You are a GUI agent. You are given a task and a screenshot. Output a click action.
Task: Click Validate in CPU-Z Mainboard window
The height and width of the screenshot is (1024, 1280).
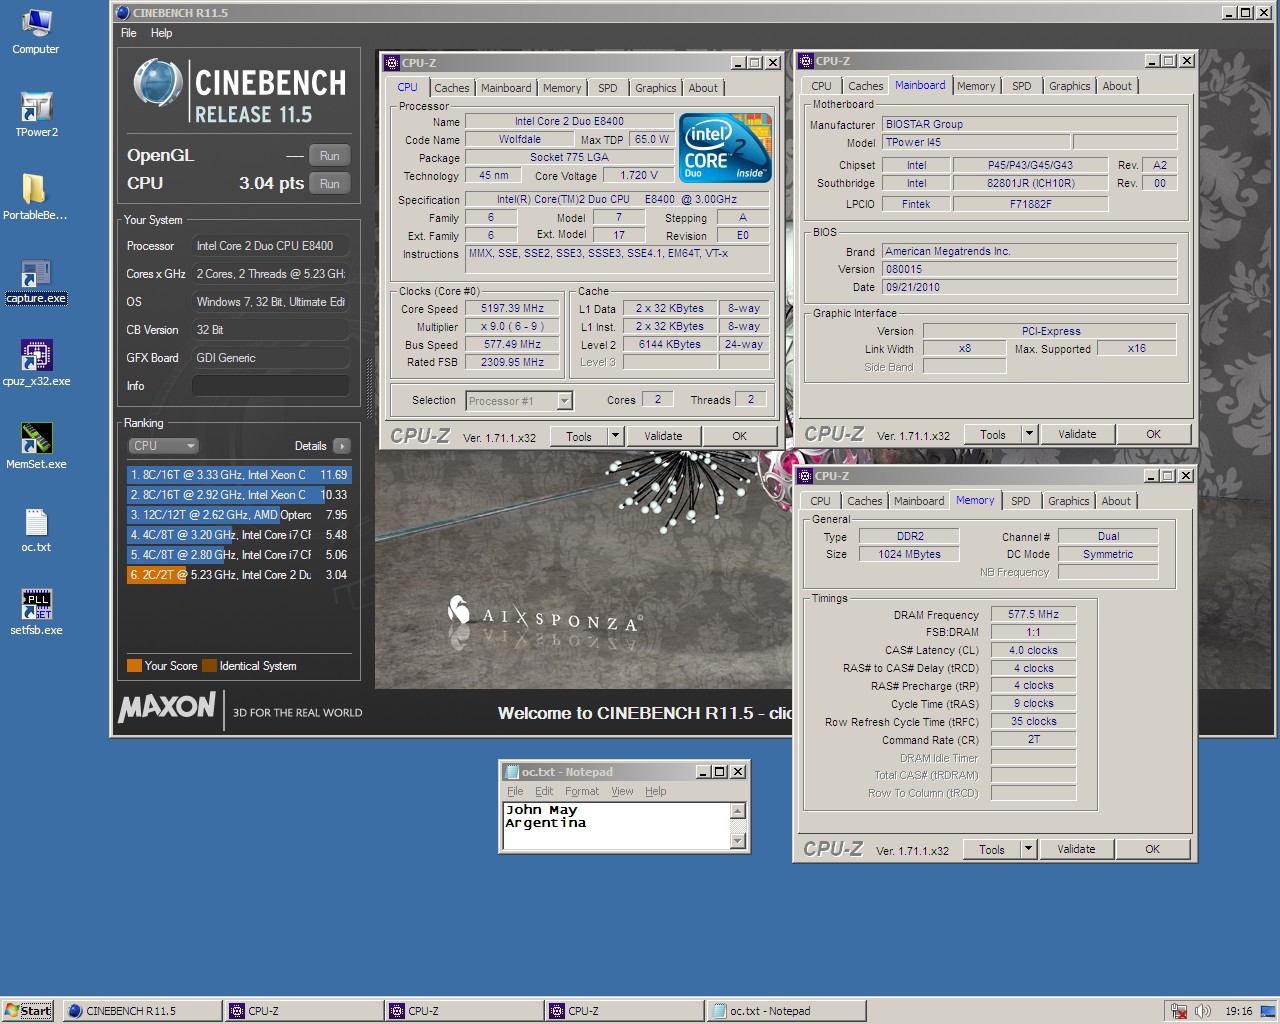click(x=1077, y=434)
